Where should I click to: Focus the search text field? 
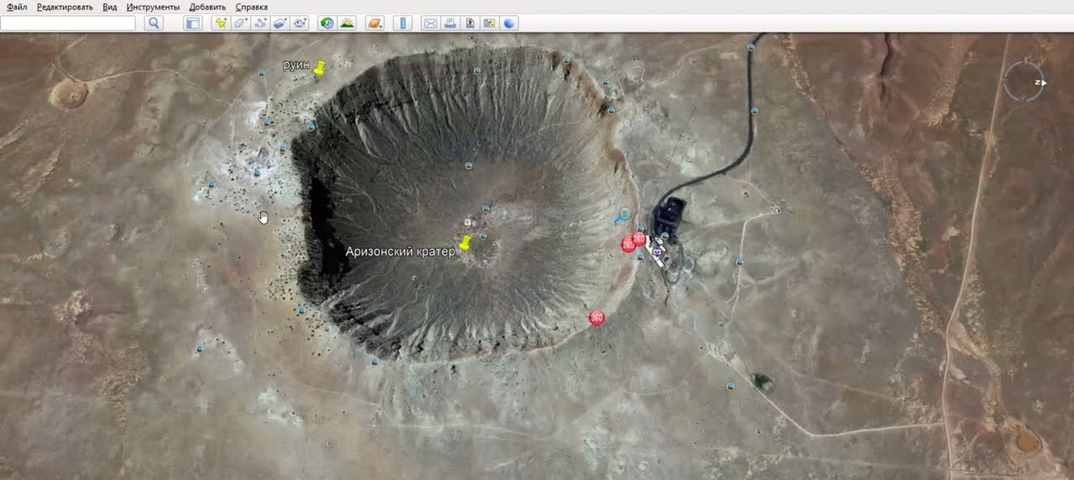pos(68,23)
